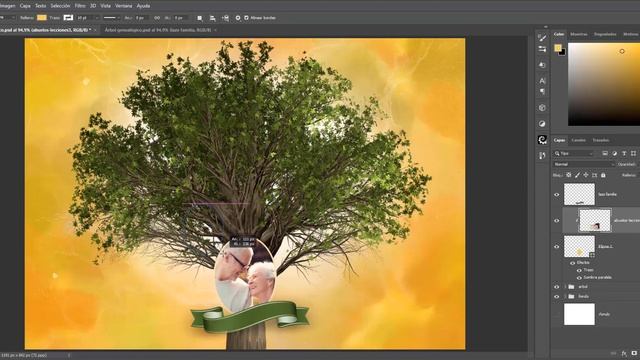Open path alignment icon in options bar

[x=212, y=18]
